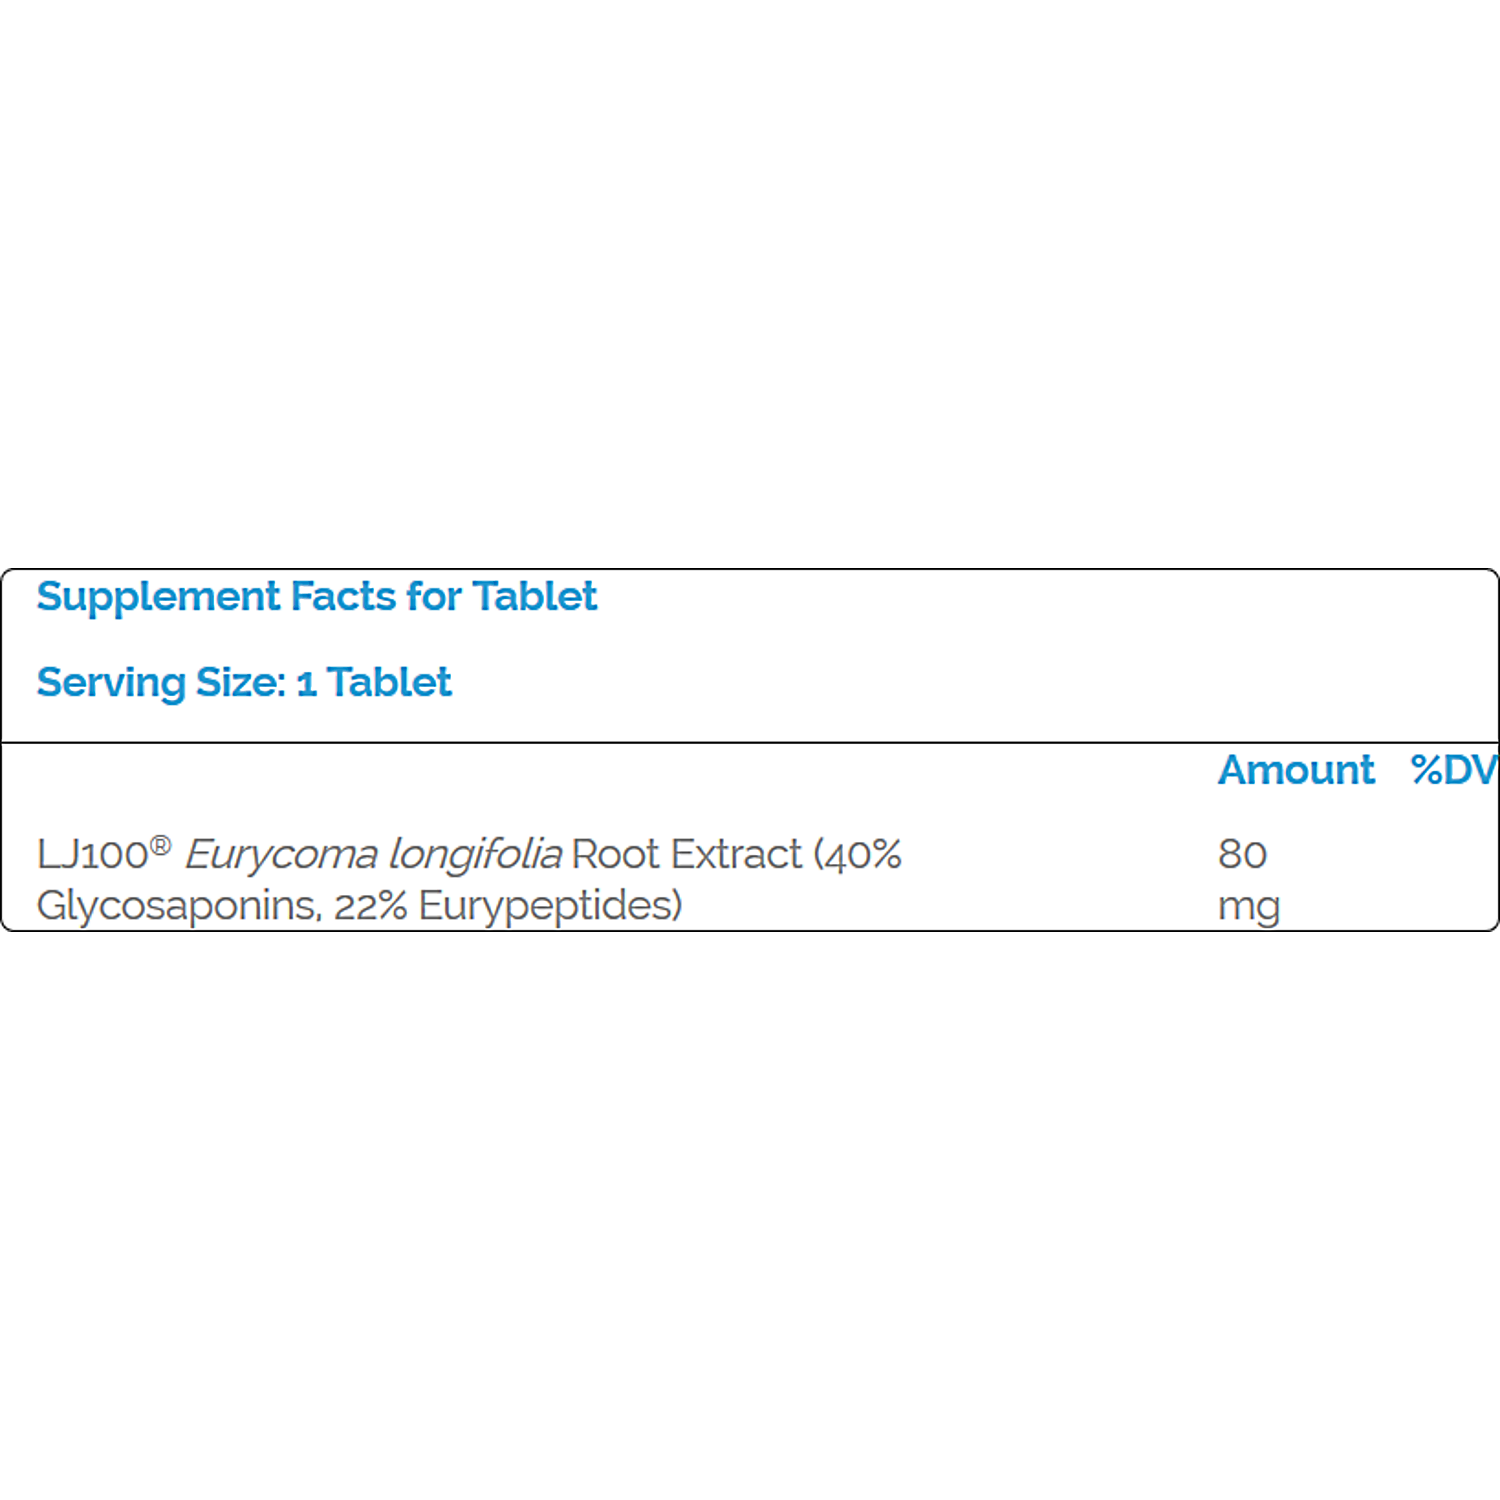1500x1500 pixels.
Task: Click the word Supplement in the heading
Action: [159, 598]
